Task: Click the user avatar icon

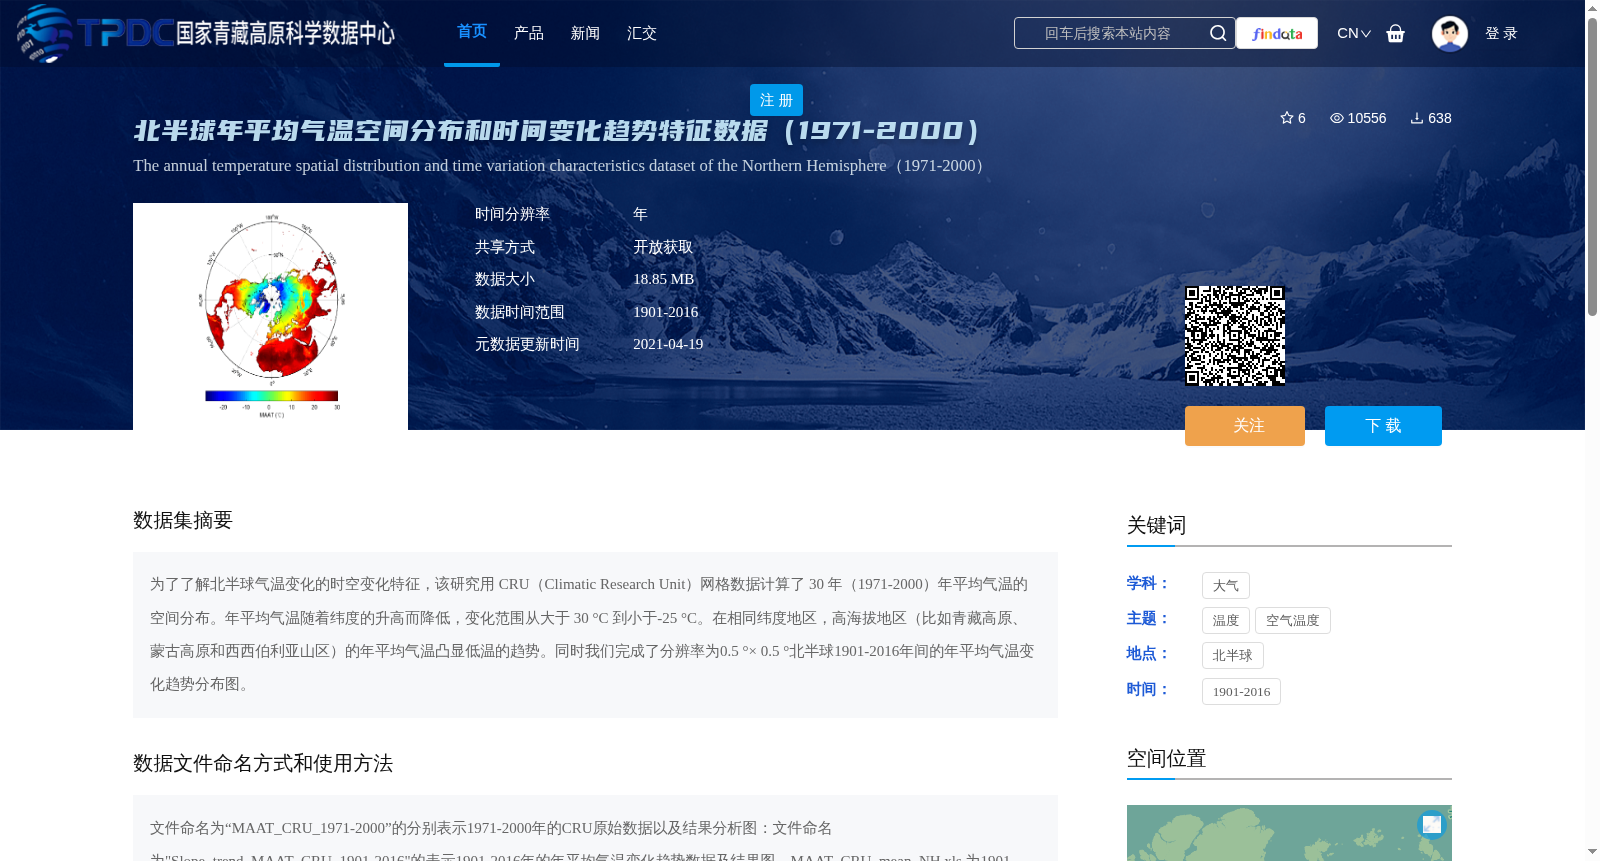Action: (x=1449, y=33)
